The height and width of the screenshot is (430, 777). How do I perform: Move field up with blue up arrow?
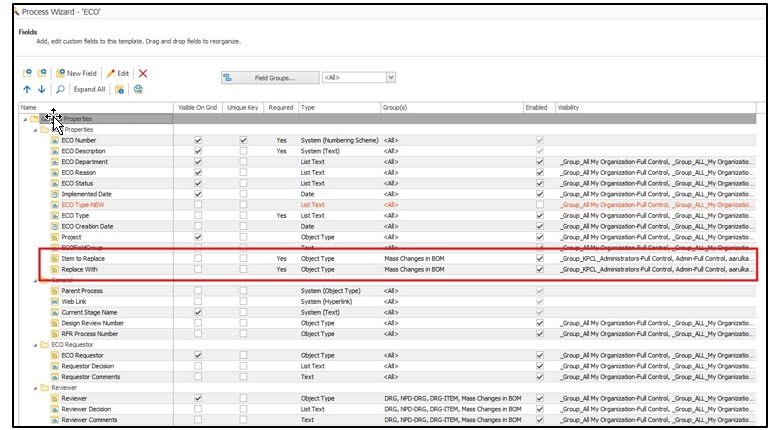coord(26,89)
